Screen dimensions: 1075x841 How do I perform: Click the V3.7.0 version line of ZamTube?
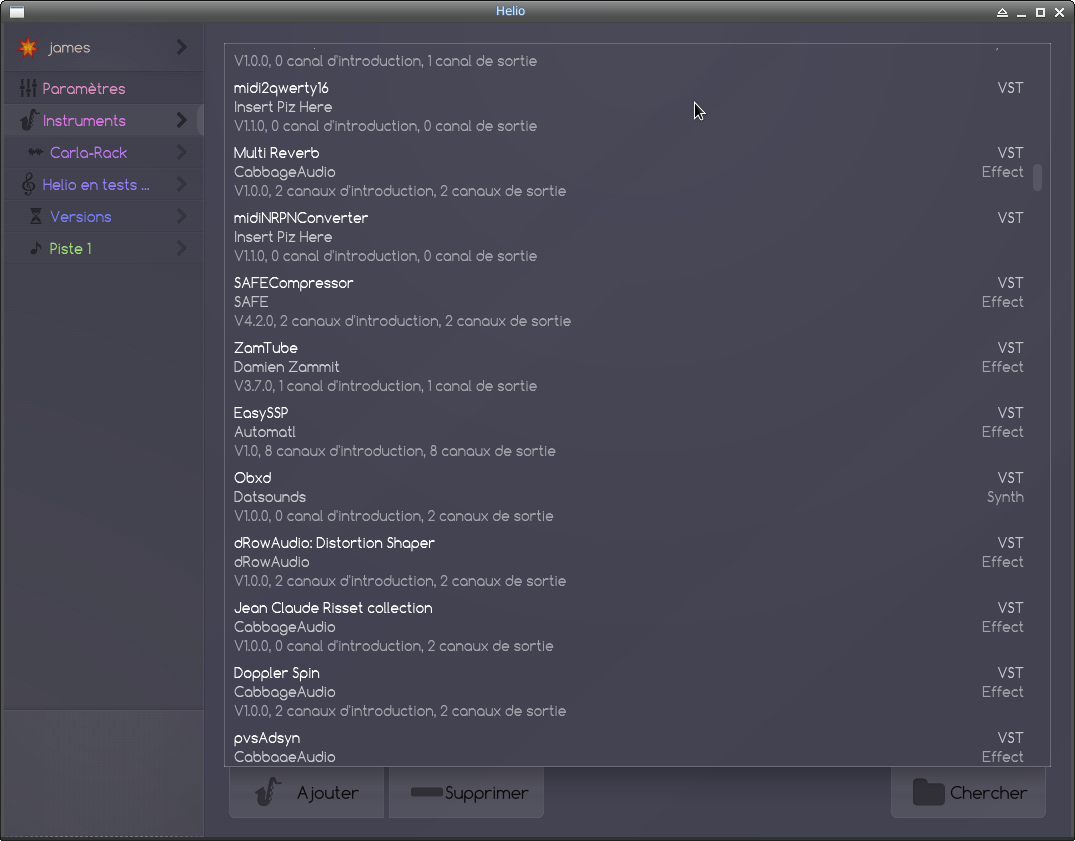[385, 386]
